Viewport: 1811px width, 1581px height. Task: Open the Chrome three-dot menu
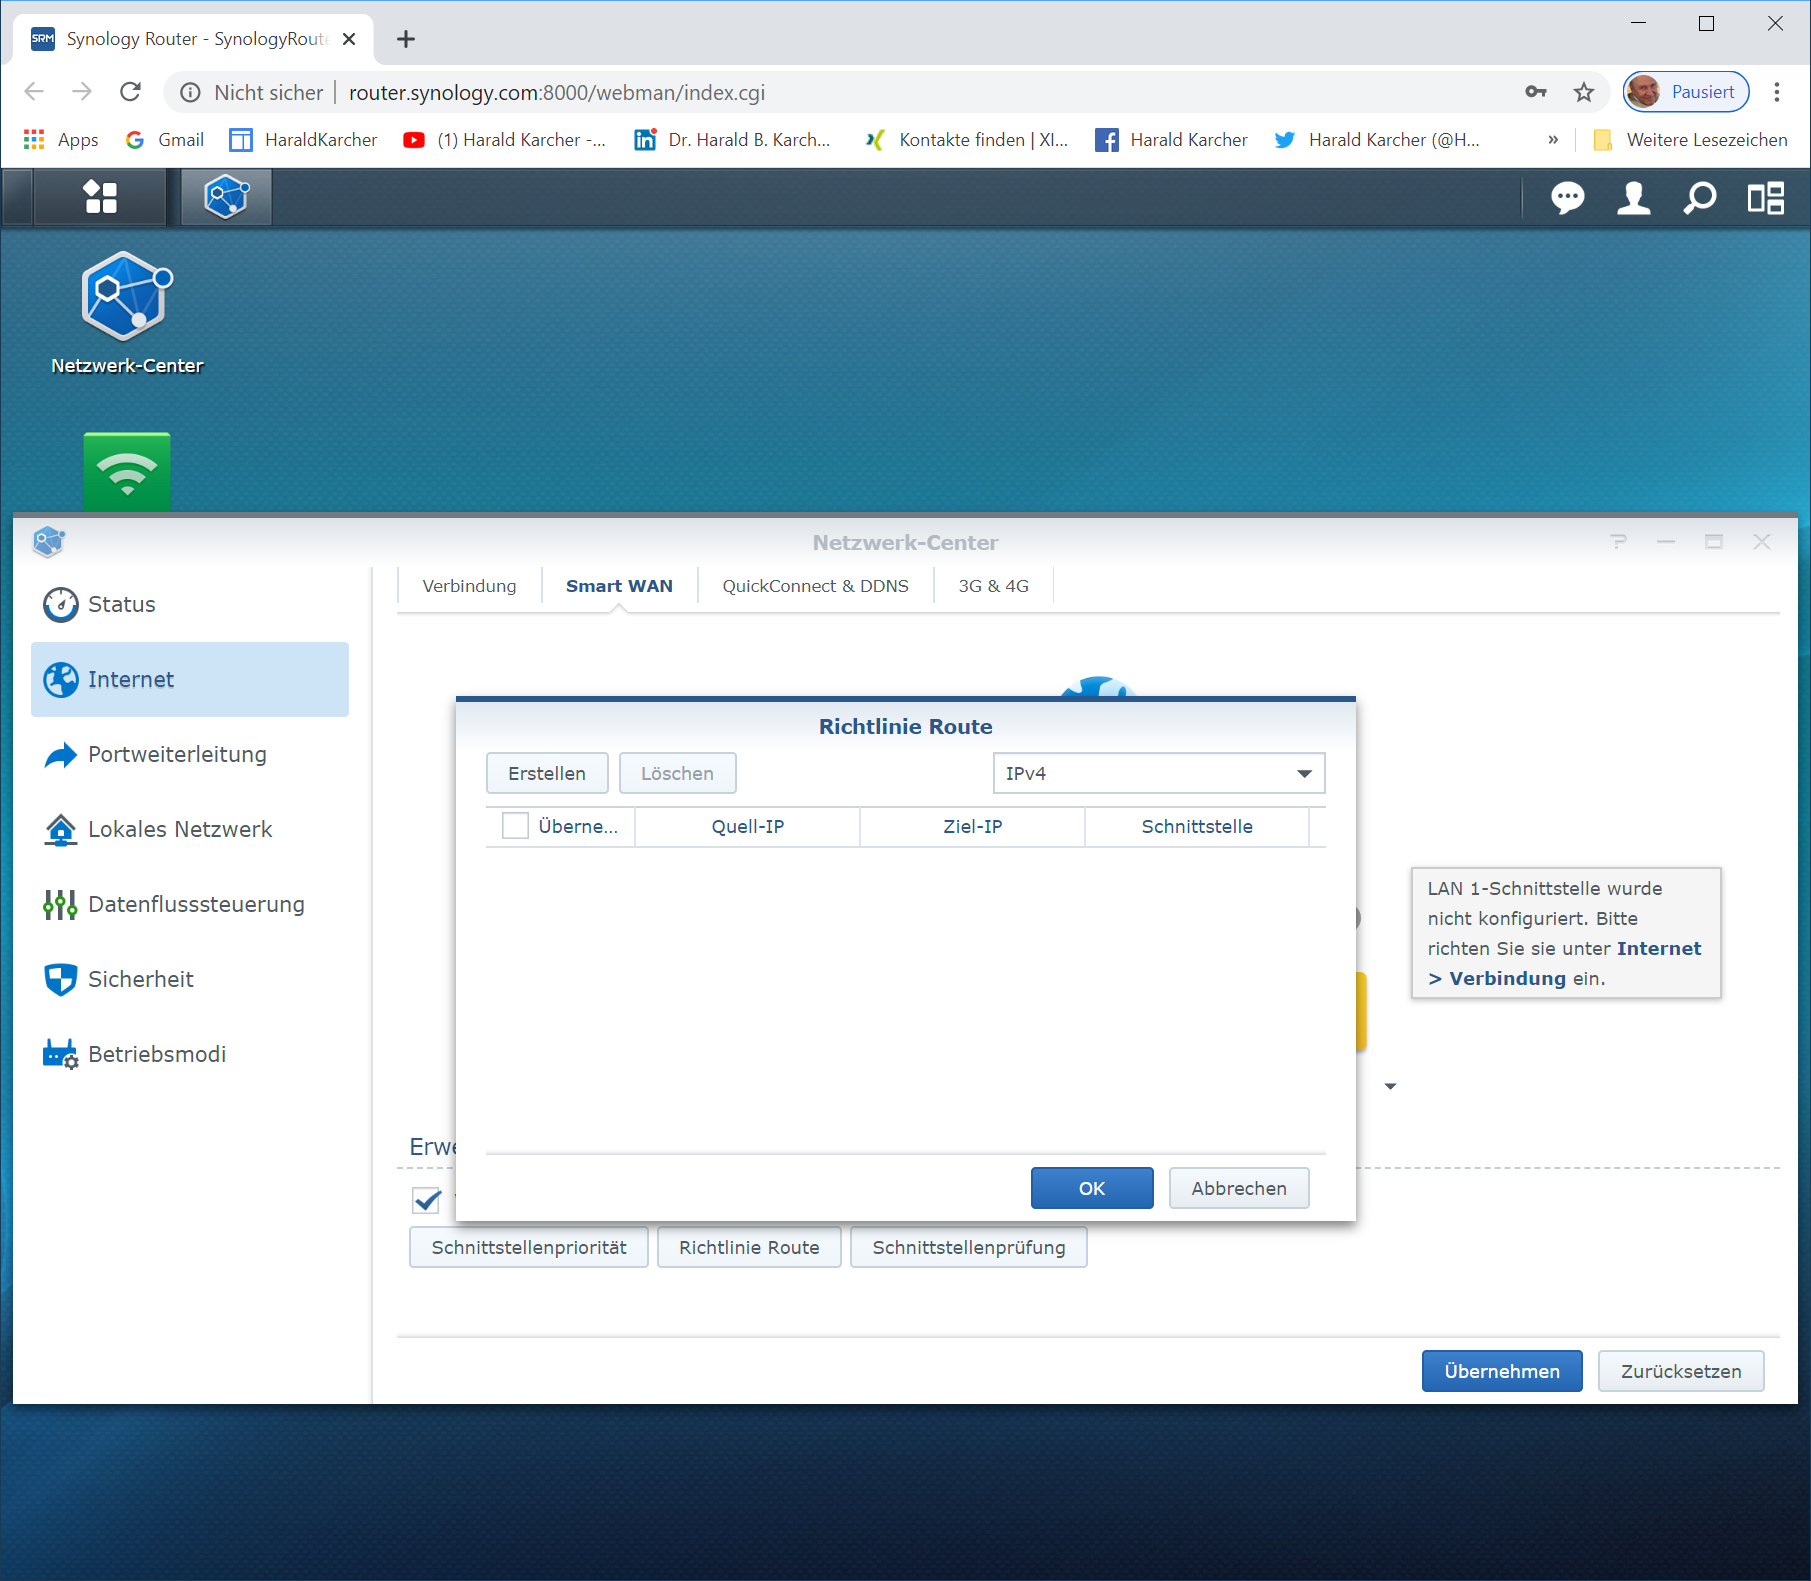[1777, 93]
